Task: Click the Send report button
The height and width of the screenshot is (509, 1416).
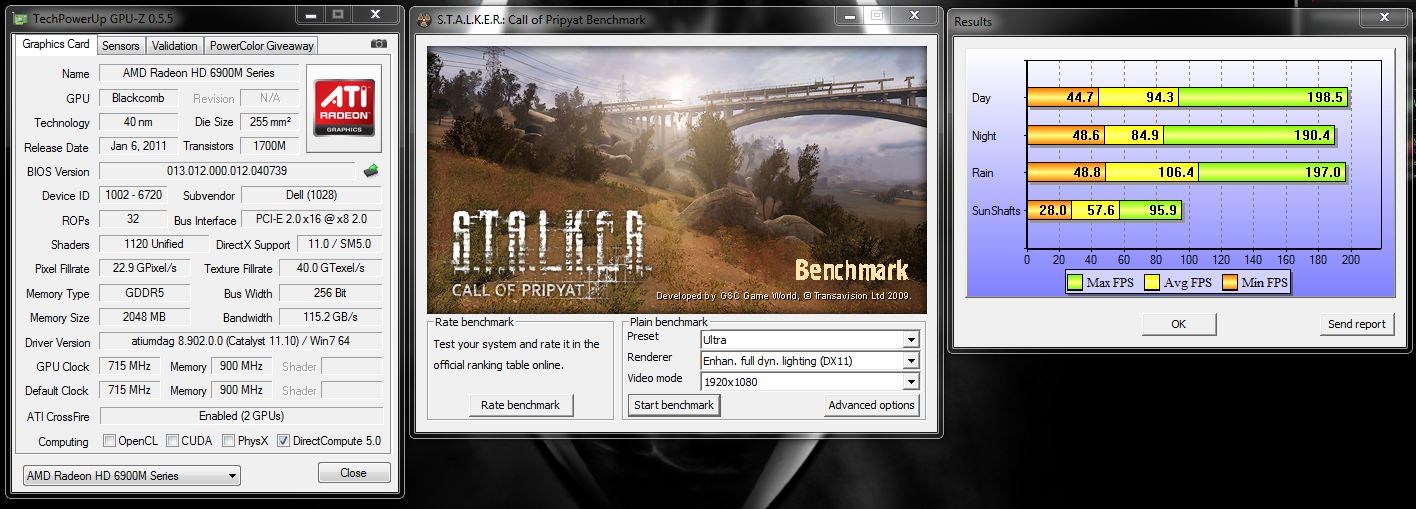Action: [1356, 324]
